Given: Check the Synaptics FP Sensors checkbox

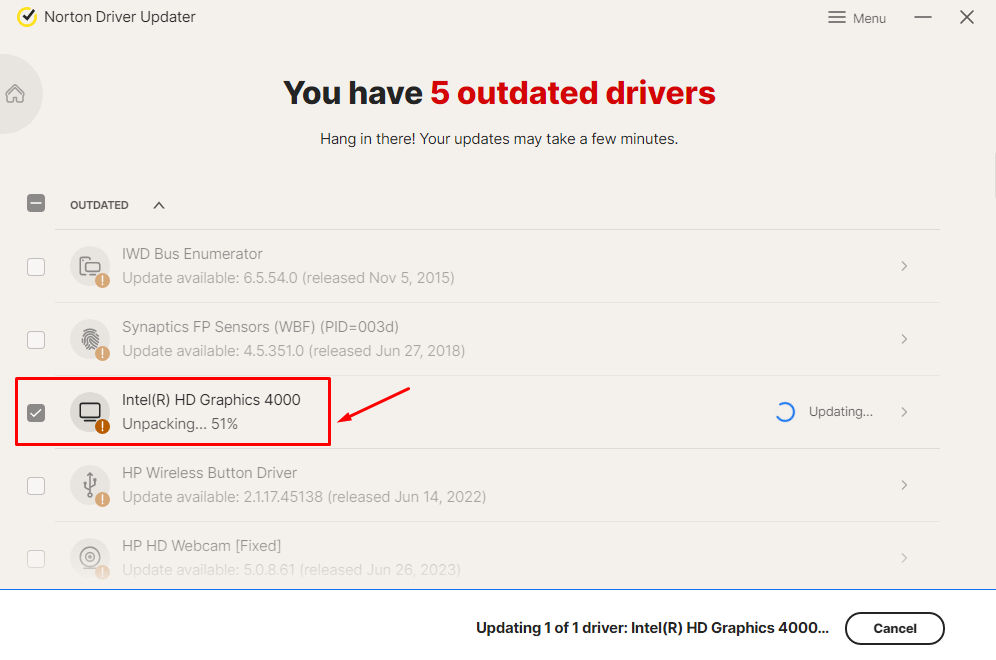Looking at the screenshot, I should 36,340.
